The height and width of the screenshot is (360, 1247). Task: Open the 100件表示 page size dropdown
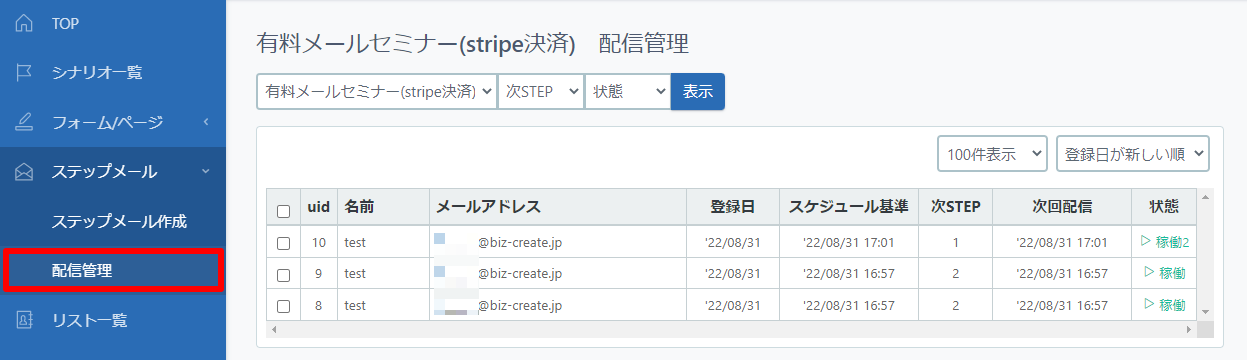[x=992, y=154]
